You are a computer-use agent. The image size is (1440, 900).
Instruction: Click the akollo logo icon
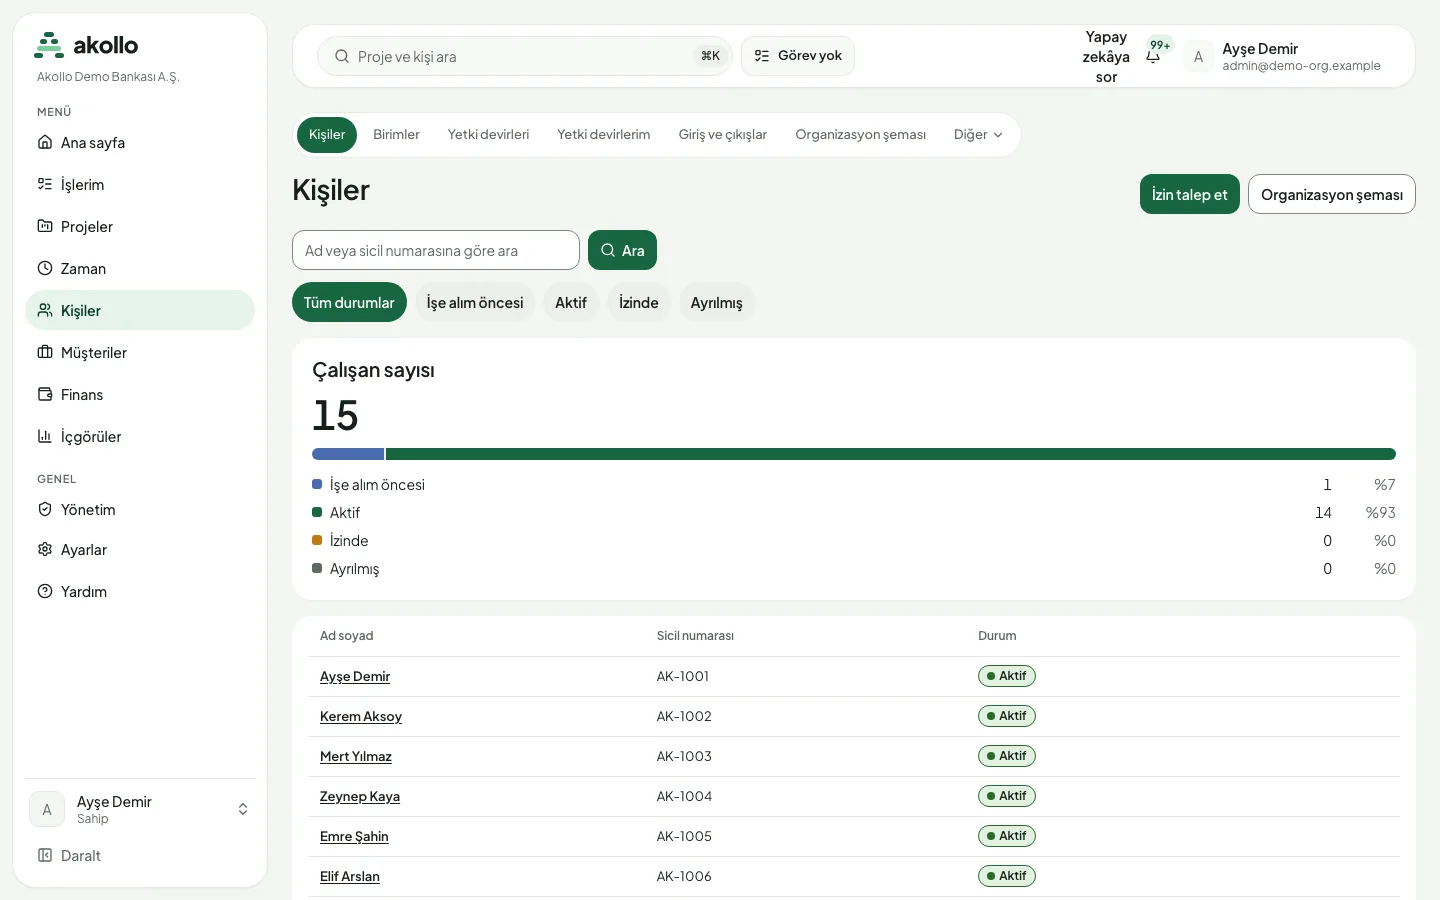coord(49,45)
